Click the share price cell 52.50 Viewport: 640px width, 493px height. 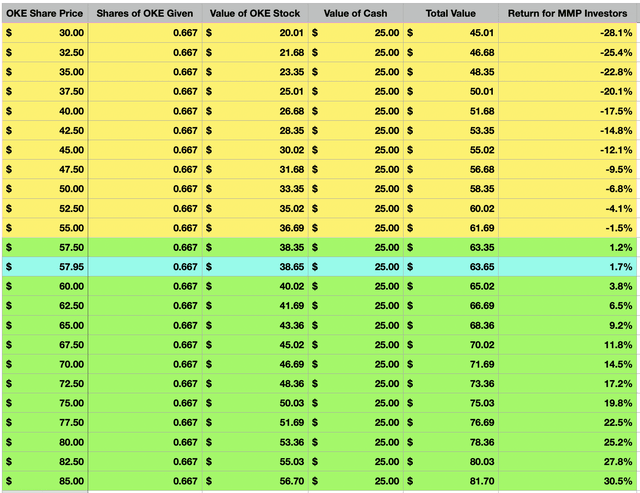45,209
